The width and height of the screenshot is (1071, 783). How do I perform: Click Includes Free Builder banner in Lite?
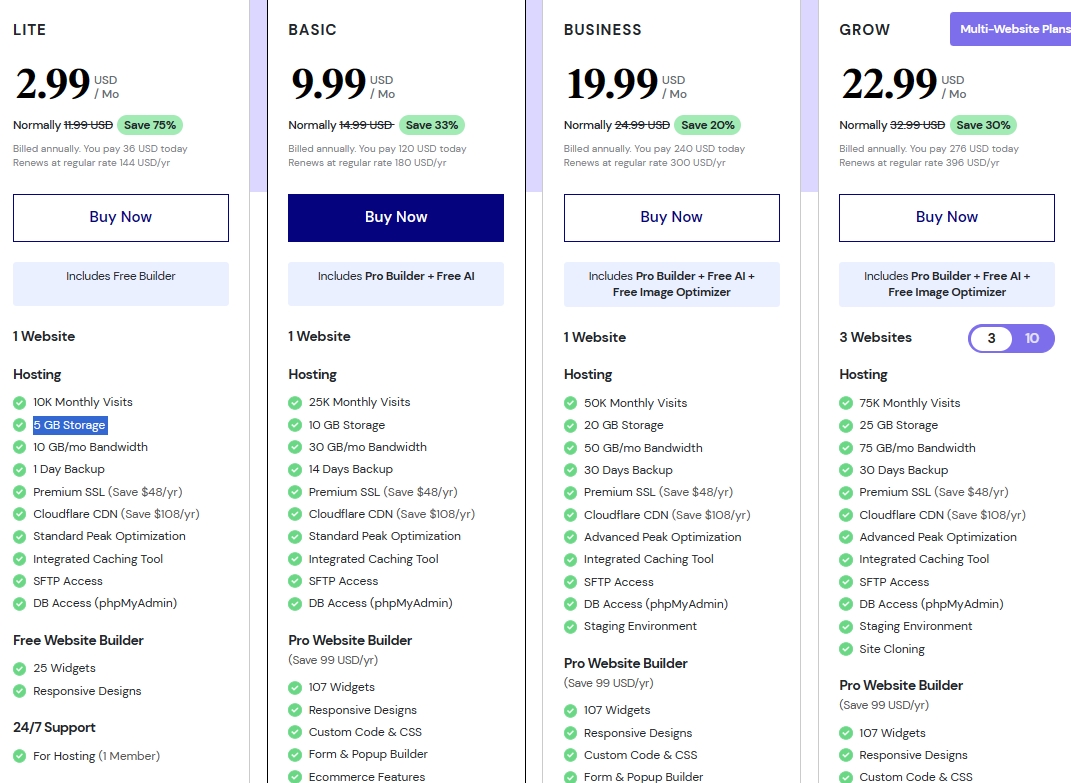click(121, 277)
